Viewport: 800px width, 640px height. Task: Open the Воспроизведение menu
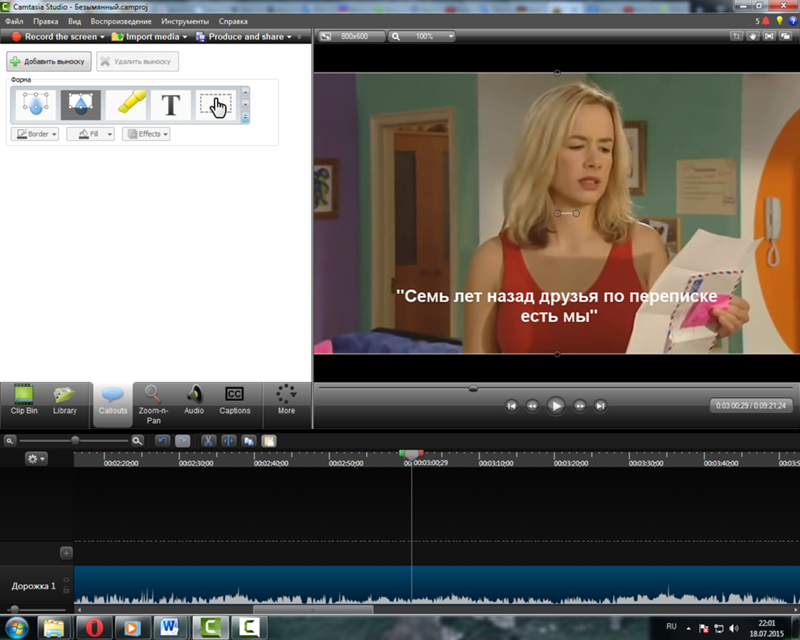[121, 21]
